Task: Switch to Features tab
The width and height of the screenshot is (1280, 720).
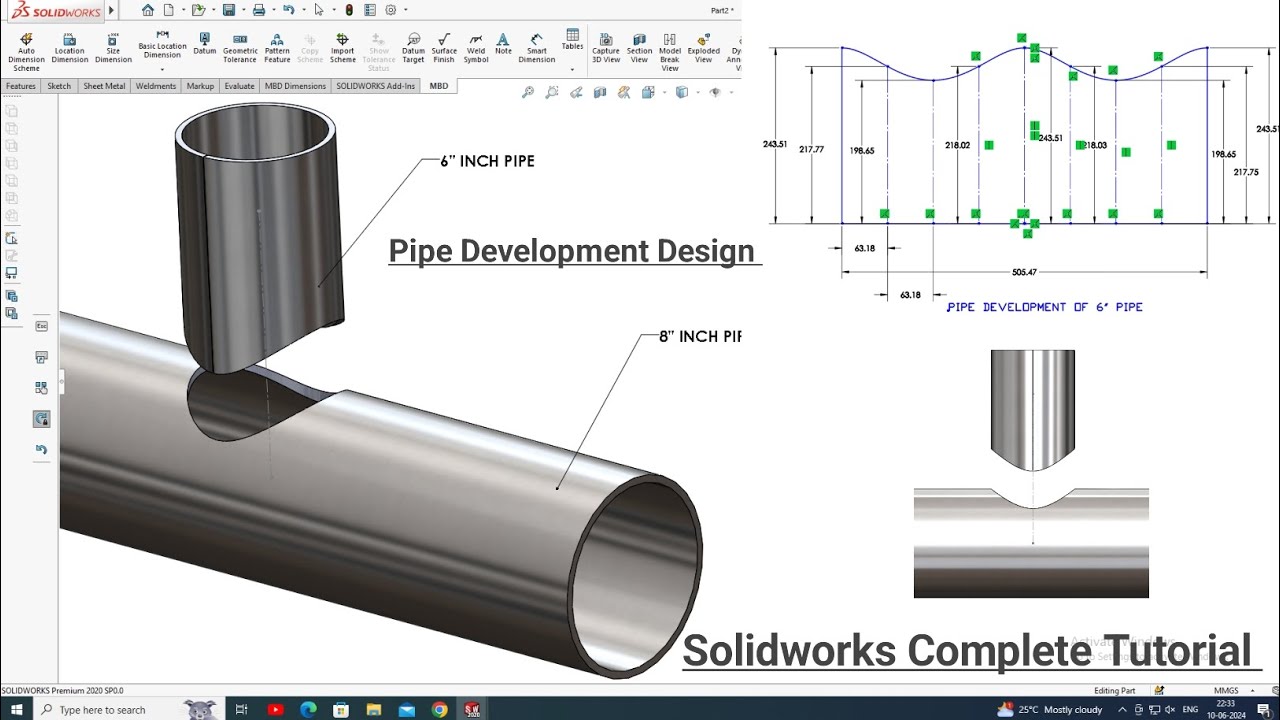Action: pyautogui.click(x=20, y=86)
